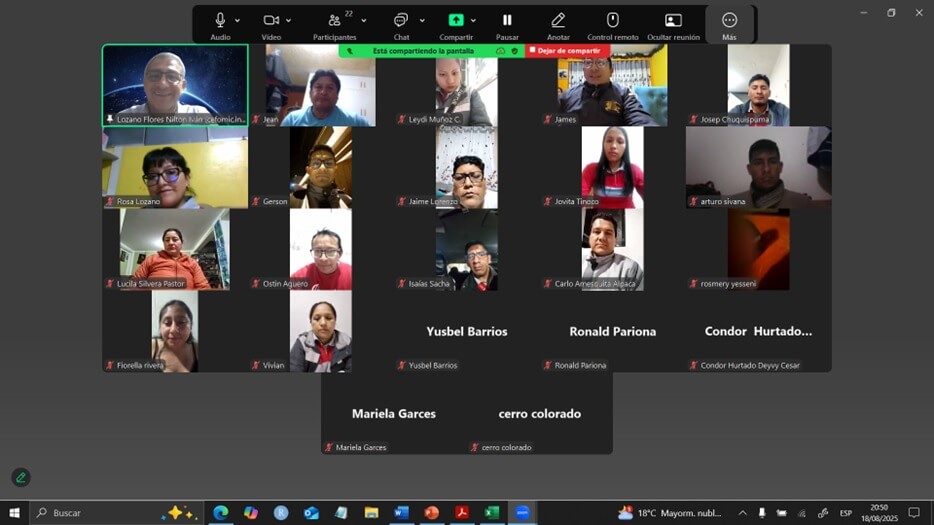This screenshot has height=525, width=934.
Task: Click the green pencil annotation icon at bottom left
Action: point(20,478)
